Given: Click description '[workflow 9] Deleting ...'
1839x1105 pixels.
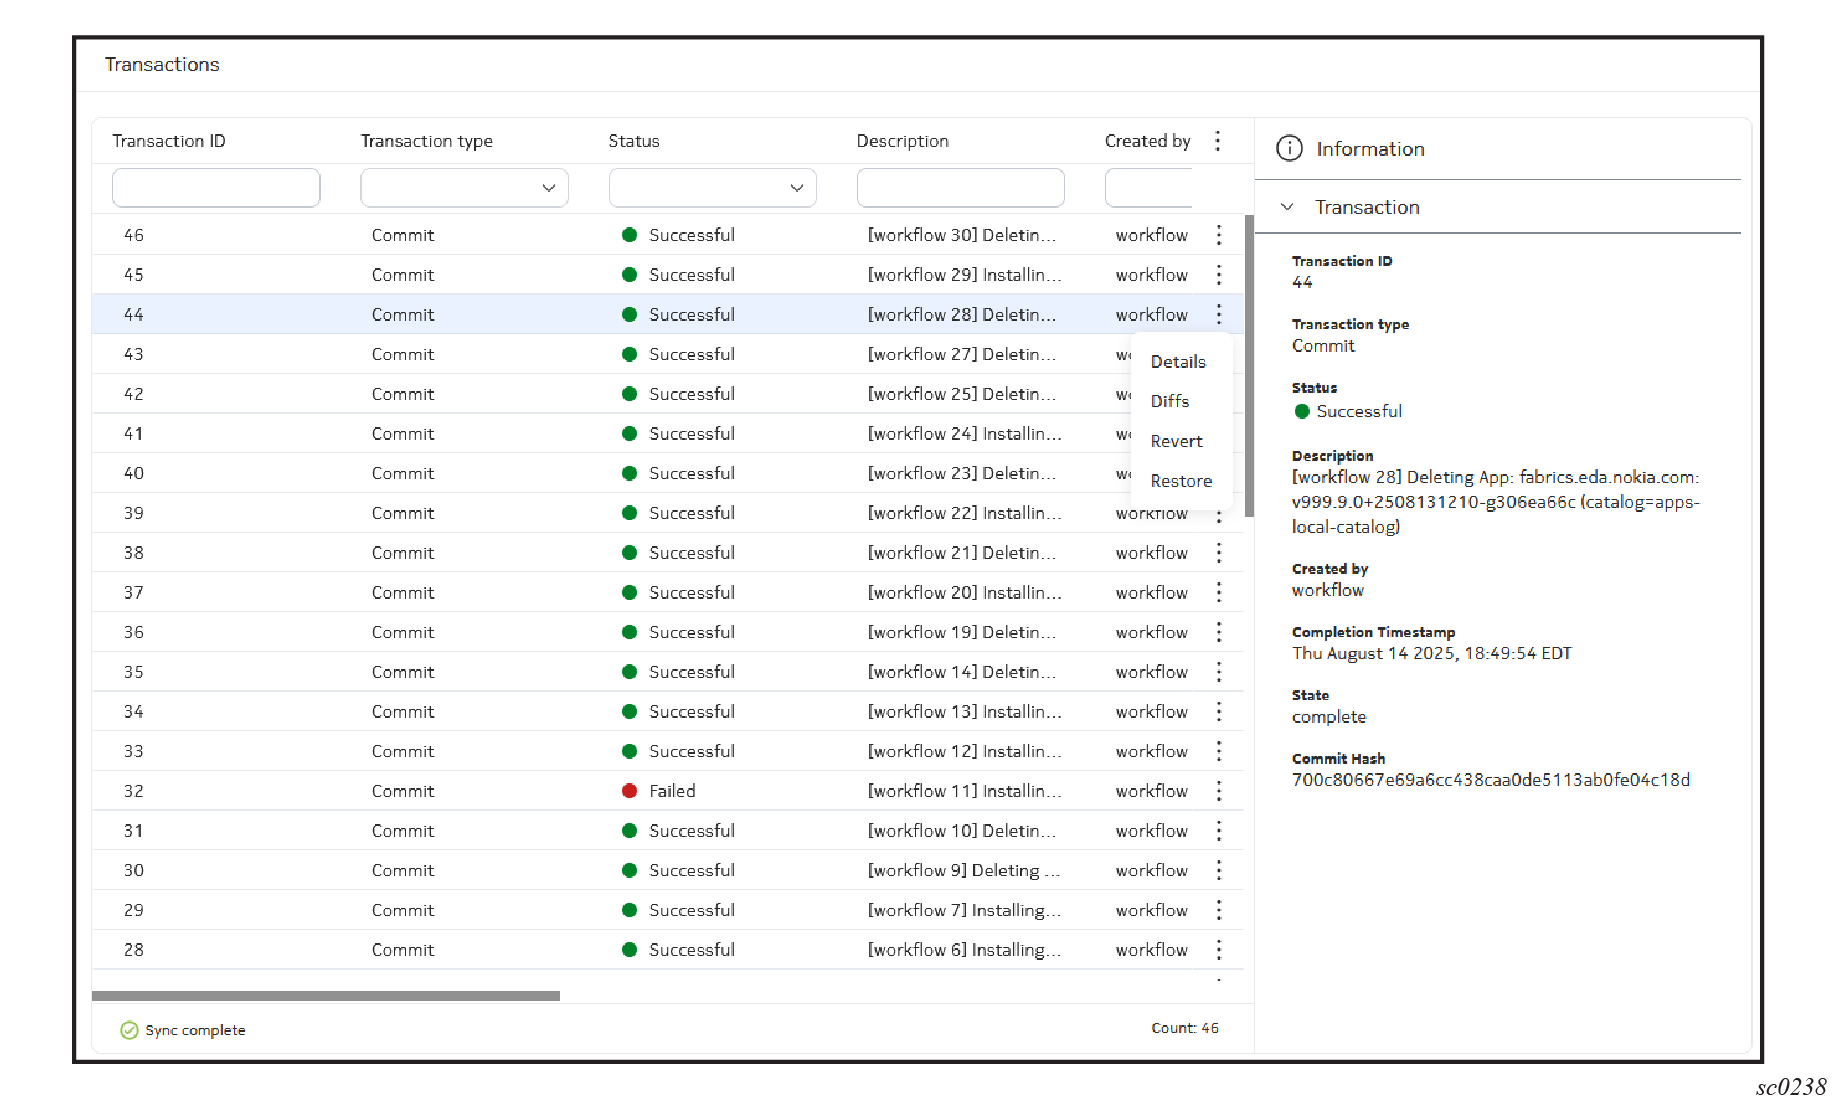Looking at the screenshot, I should (964, 870).
